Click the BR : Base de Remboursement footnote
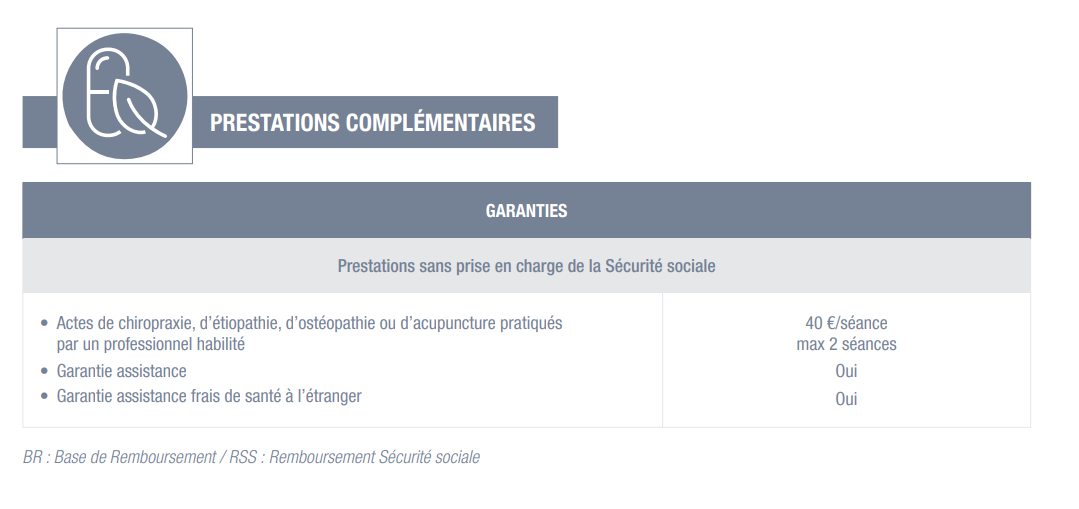This screenshot has height=509, width=1079. [120, 457]
